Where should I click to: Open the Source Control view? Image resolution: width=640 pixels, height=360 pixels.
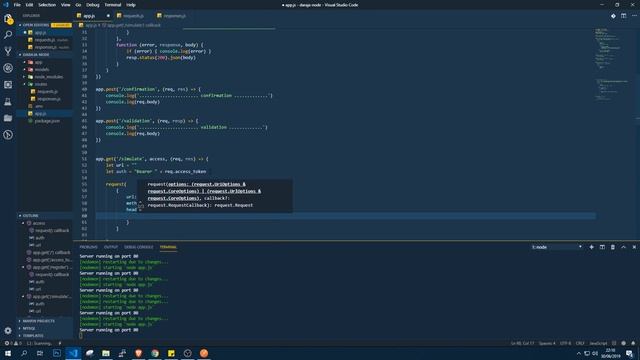pyautogui.click(x=8, y=51)
